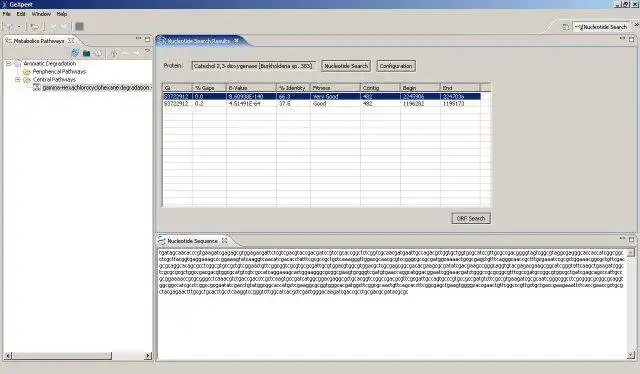Image resolution: width=640 pixels, height=374 pixels.
Task: Select the Nucleotide Search perspective button
Action: (601, 27)
